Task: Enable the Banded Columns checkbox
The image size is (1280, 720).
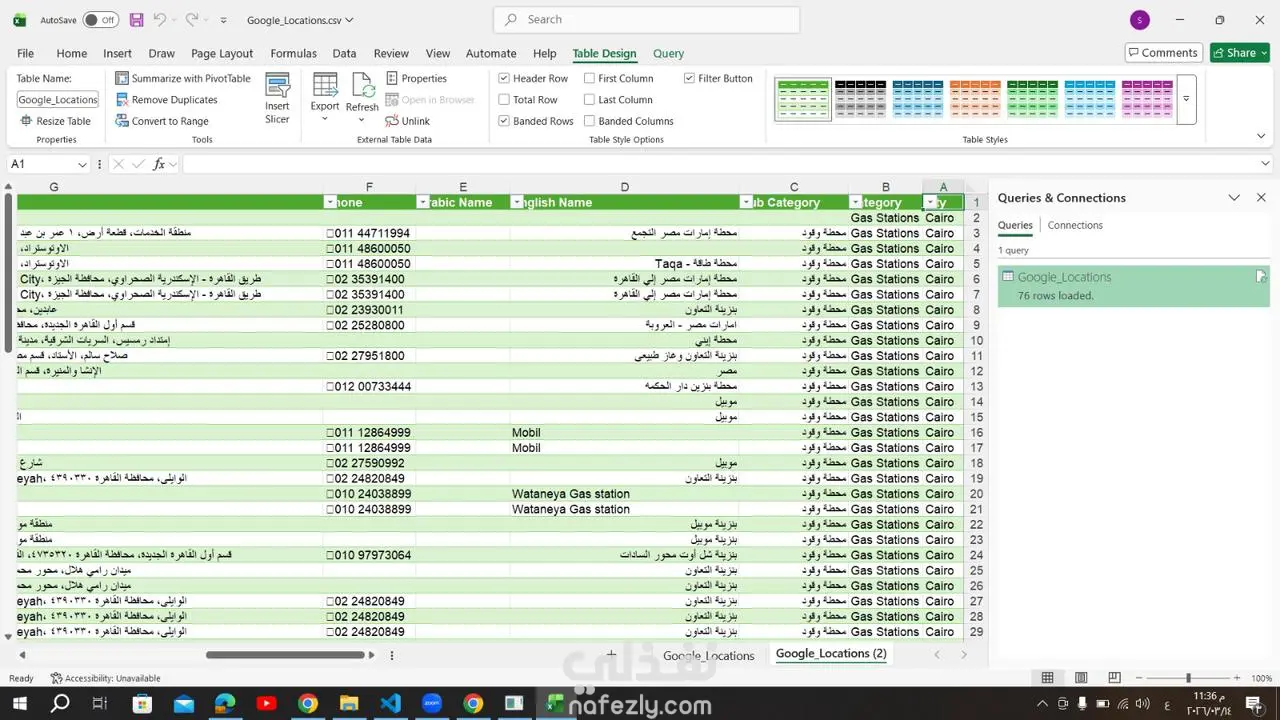Action: pos(589,121)
